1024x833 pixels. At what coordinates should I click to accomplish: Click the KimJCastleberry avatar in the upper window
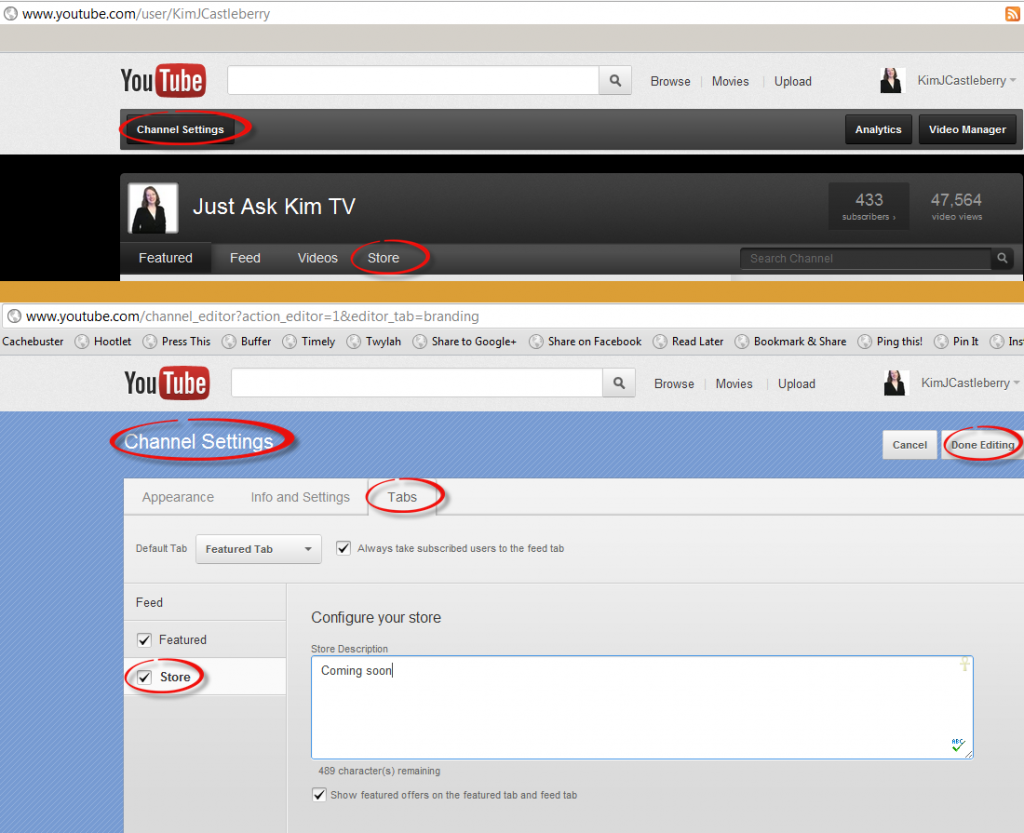891,80
